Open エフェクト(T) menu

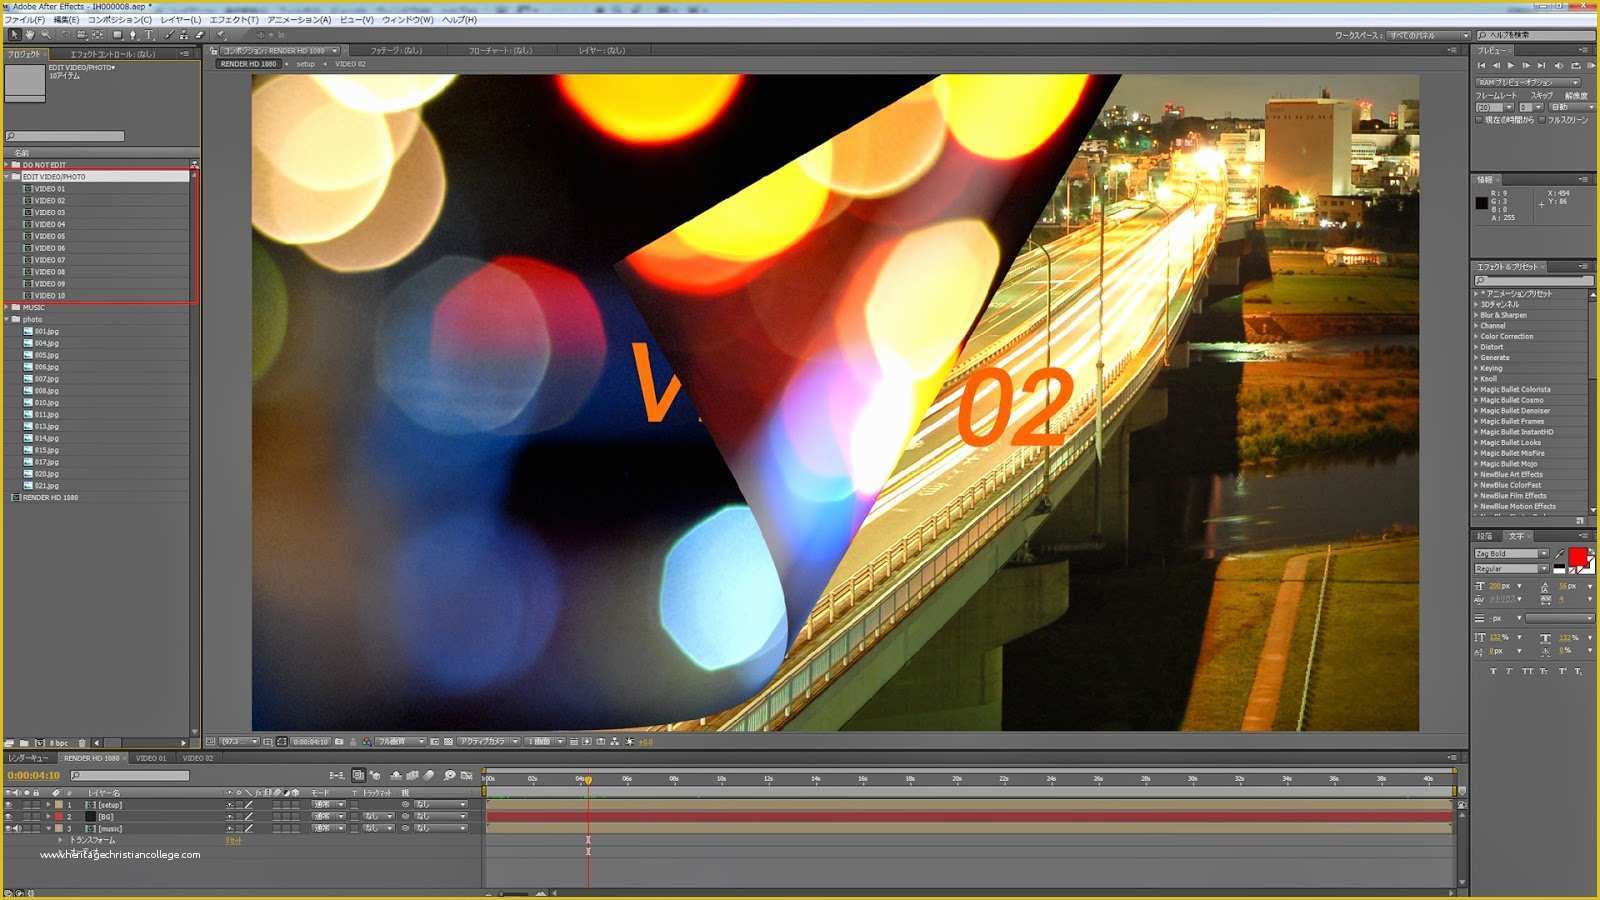coord(234,19)
